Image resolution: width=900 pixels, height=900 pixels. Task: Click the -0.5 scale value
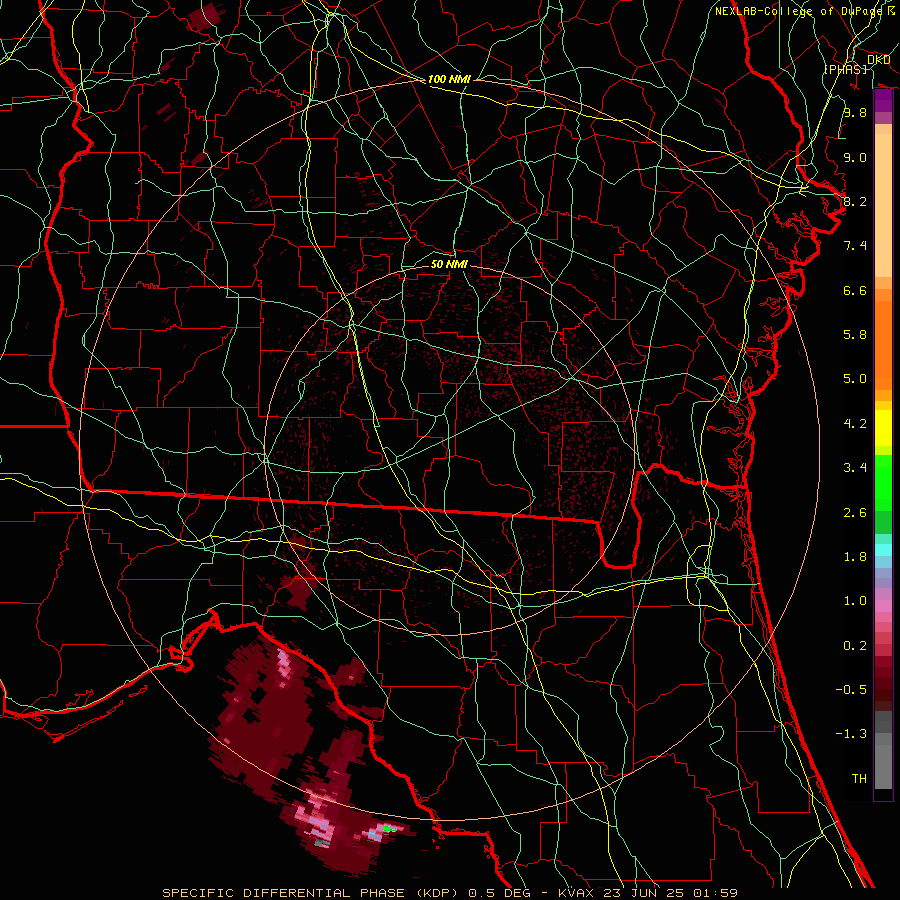[851, 690]
